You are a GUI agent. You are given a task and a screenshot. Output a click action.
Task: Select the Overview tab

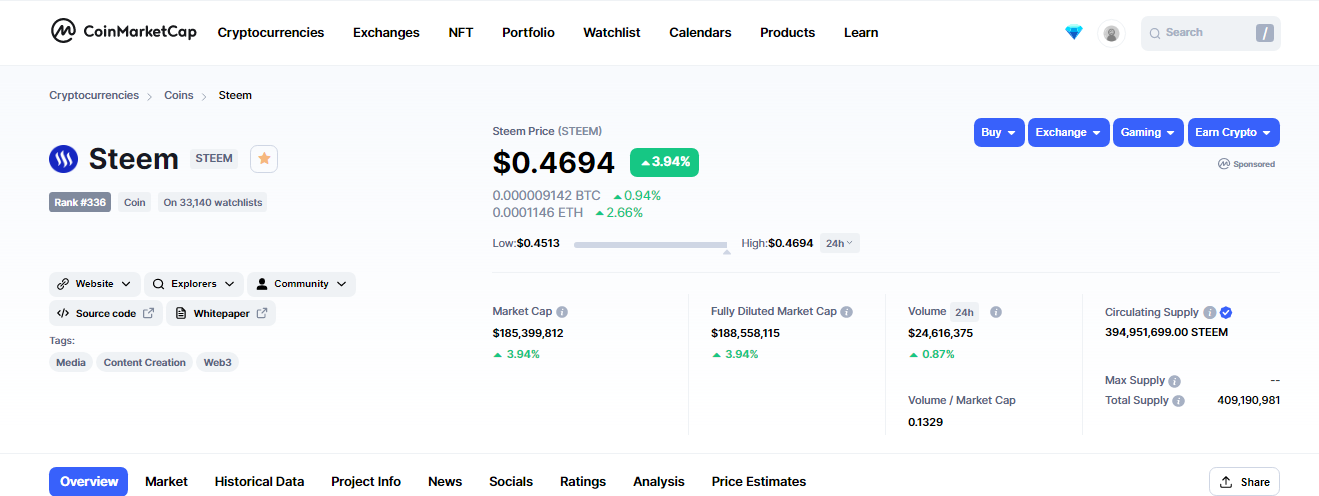89,482
